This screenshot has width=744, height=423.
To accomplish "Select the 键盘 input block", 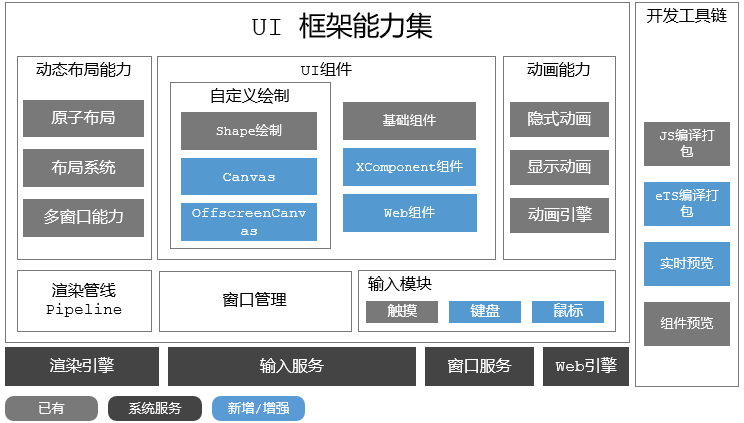I will [485, 312].
